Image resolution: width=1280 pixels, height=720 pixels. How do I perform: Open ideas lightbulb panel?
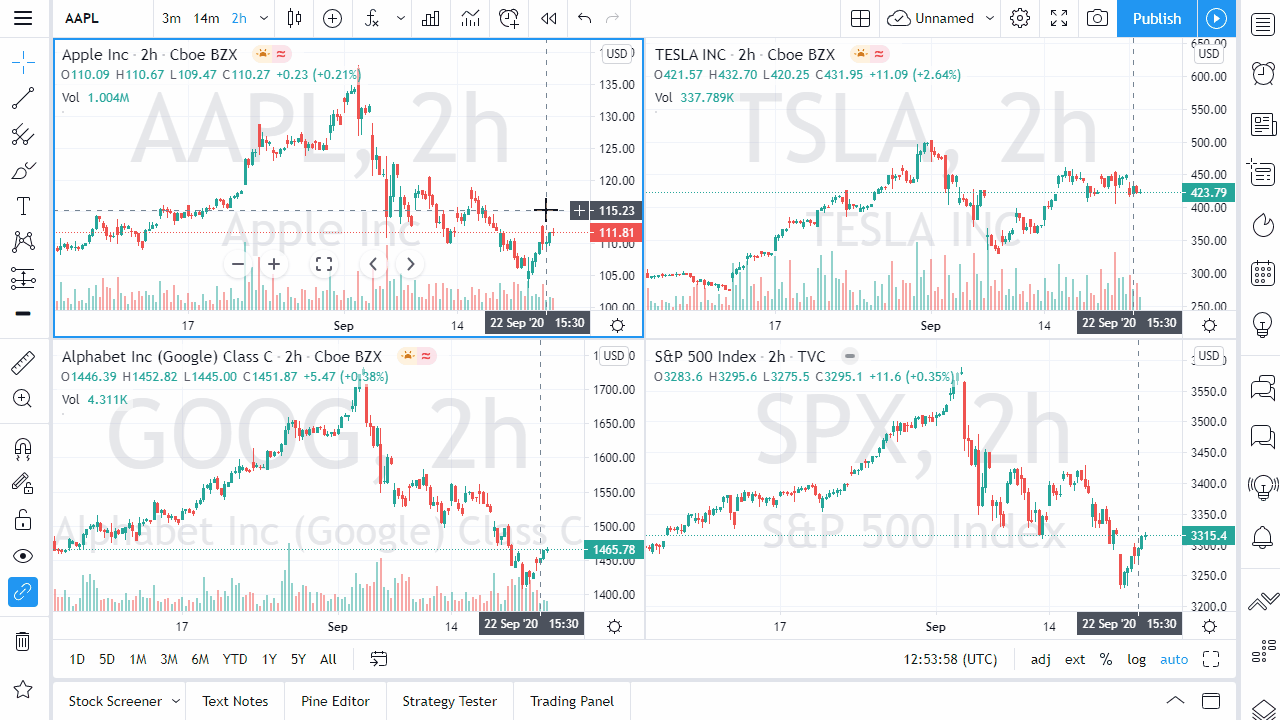(1263, 324)
